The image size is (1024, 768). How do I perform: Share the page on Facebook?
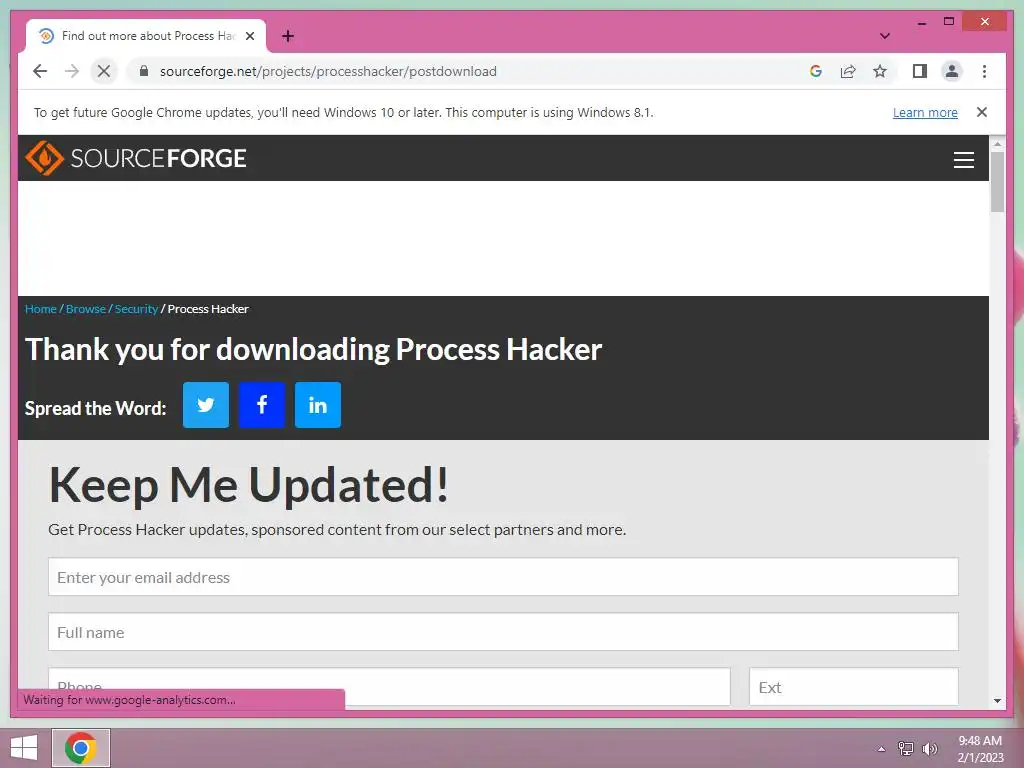click(x=262, y=405)
